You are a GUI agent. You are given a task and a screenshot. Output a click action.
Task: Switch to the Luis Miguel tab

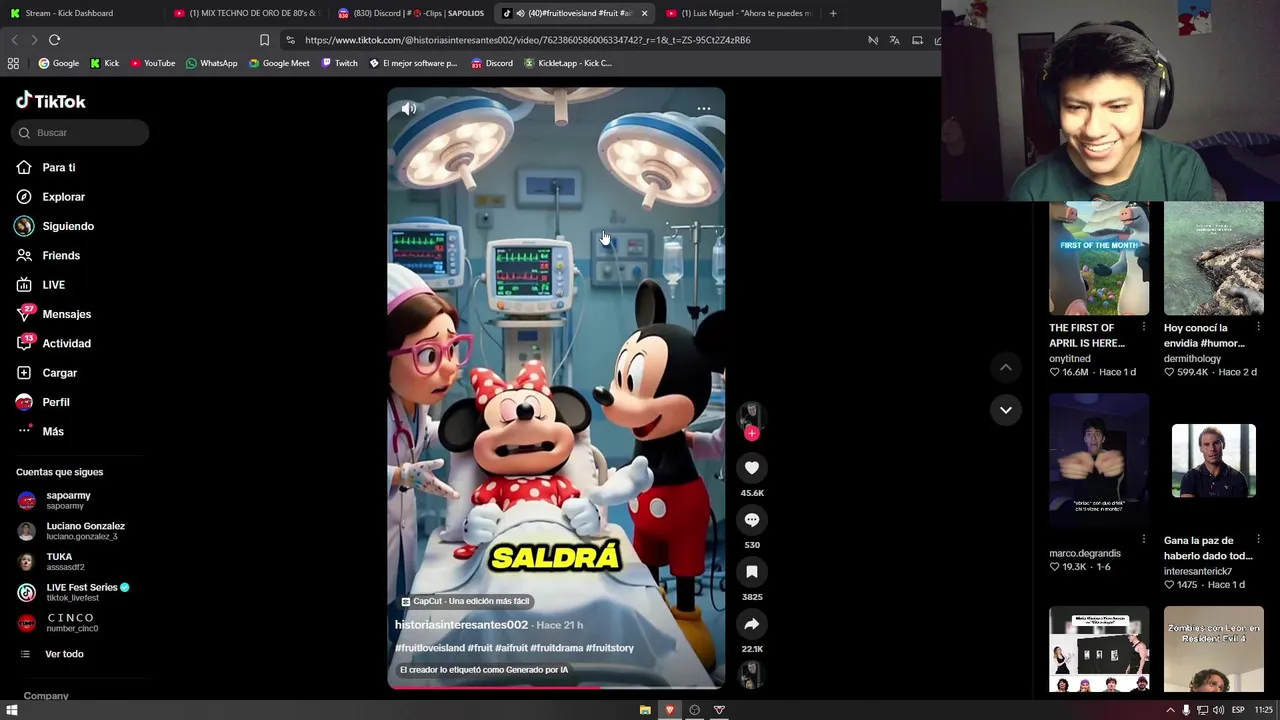(740, 13)
